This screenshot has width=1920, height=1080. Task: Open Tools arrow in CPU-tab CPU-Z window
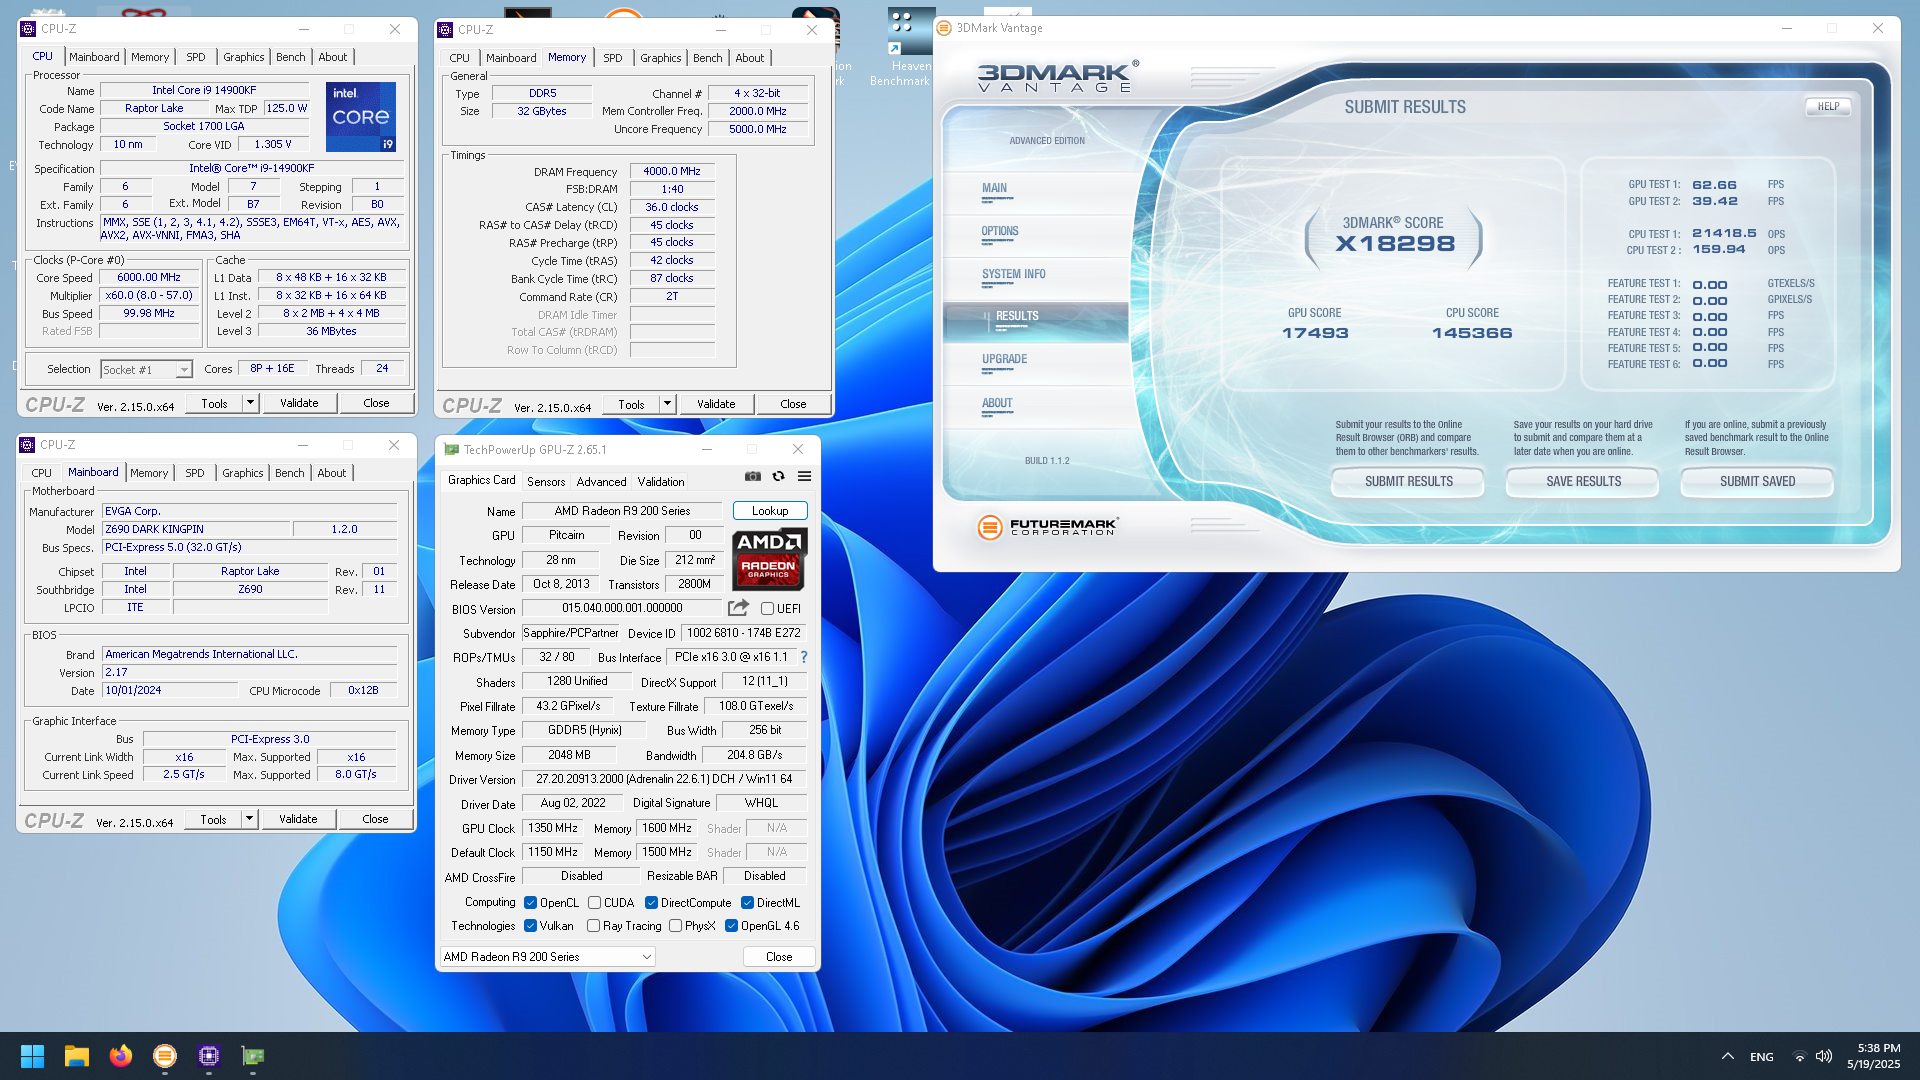click(x=250, y=403)
